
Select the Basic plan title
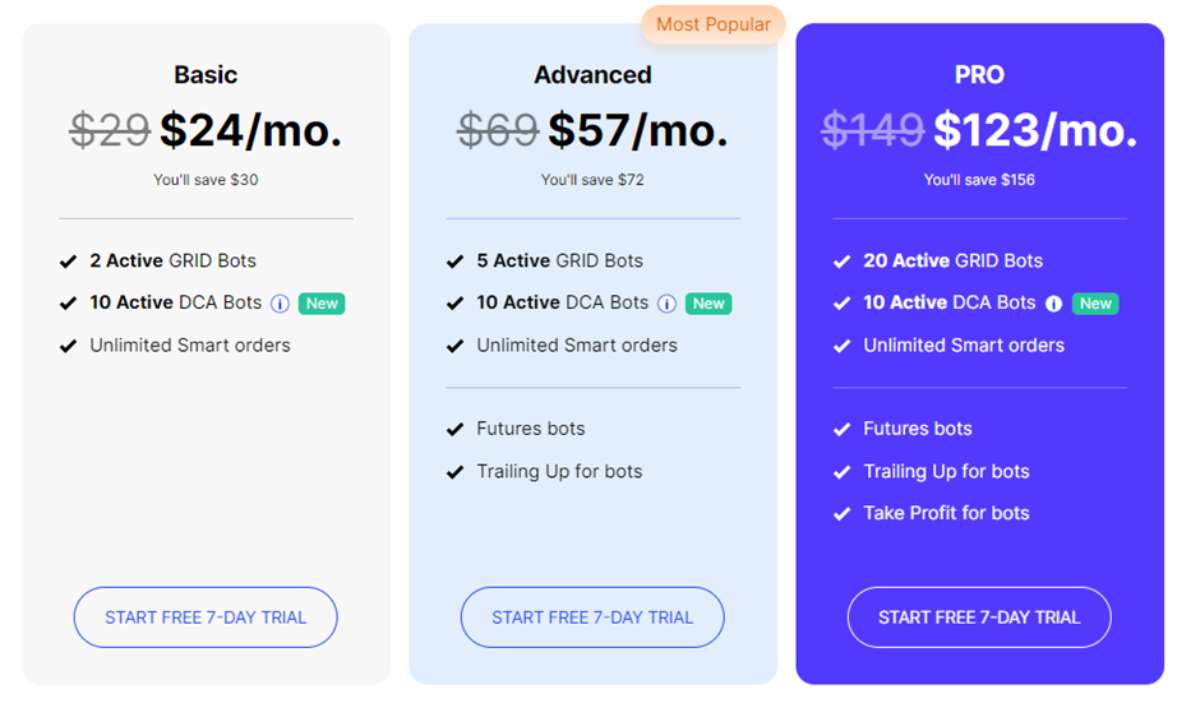coord(206,75)
